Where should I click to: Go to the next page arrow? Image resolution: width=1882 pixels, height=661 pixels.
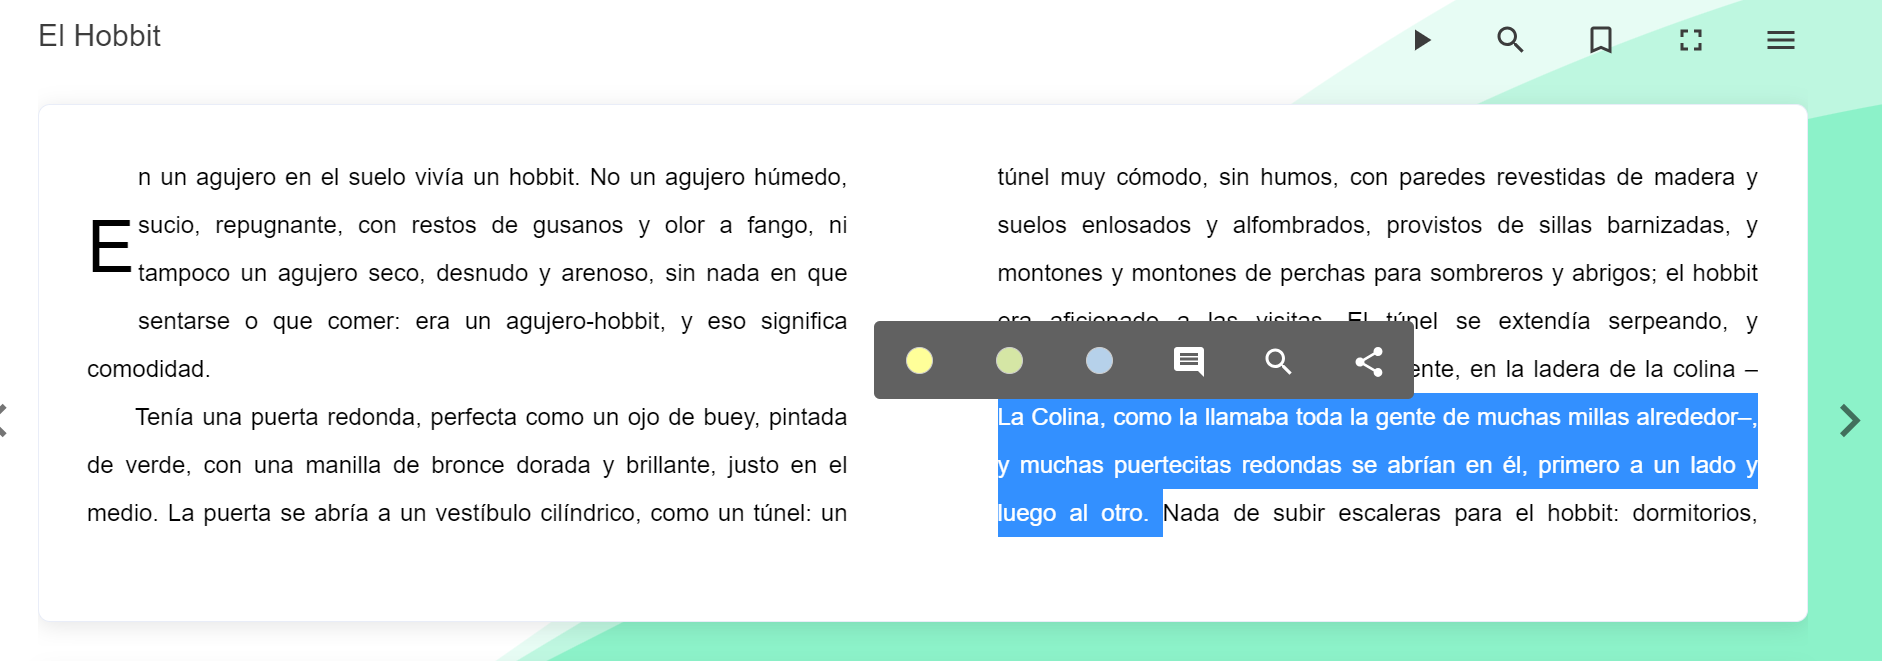click(x=1849, y=421)
